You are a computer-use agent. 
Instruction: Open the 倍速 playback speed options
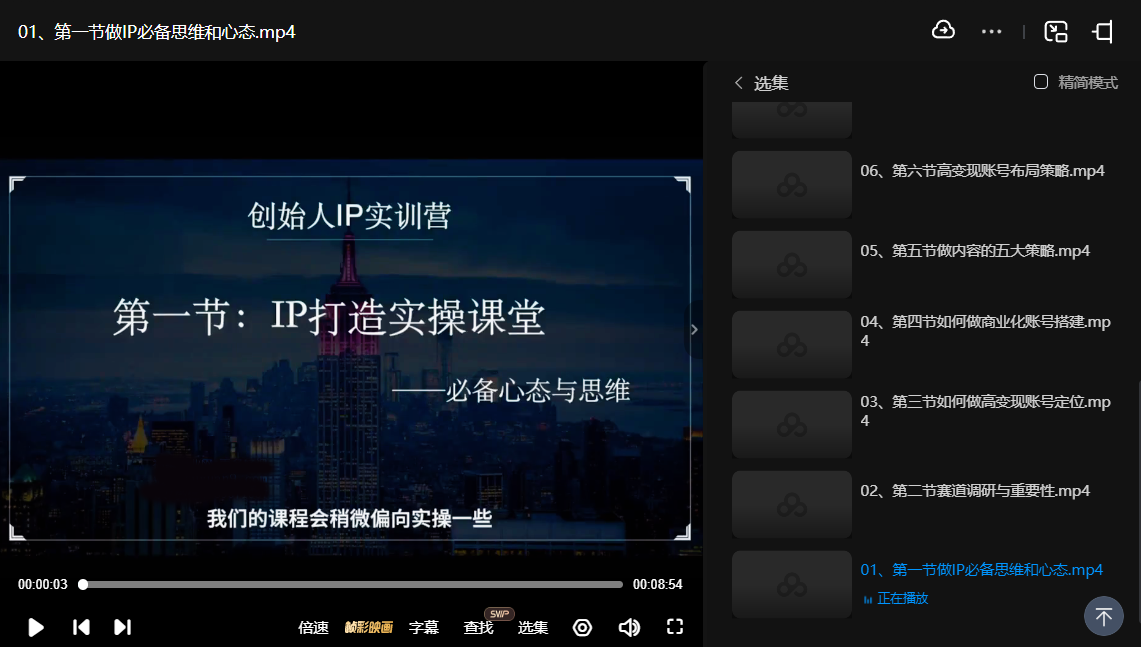click(x=312, y=627)
